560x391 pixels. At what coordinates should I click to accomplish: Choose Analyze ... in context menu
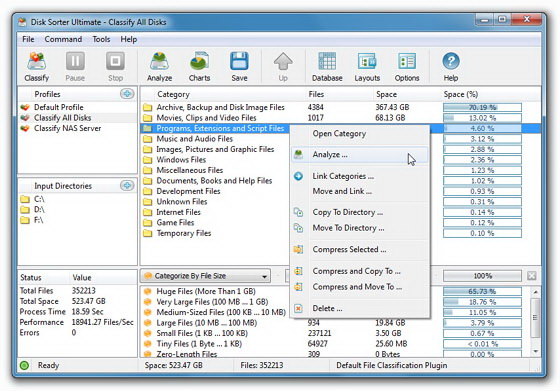tap(360, 155)
